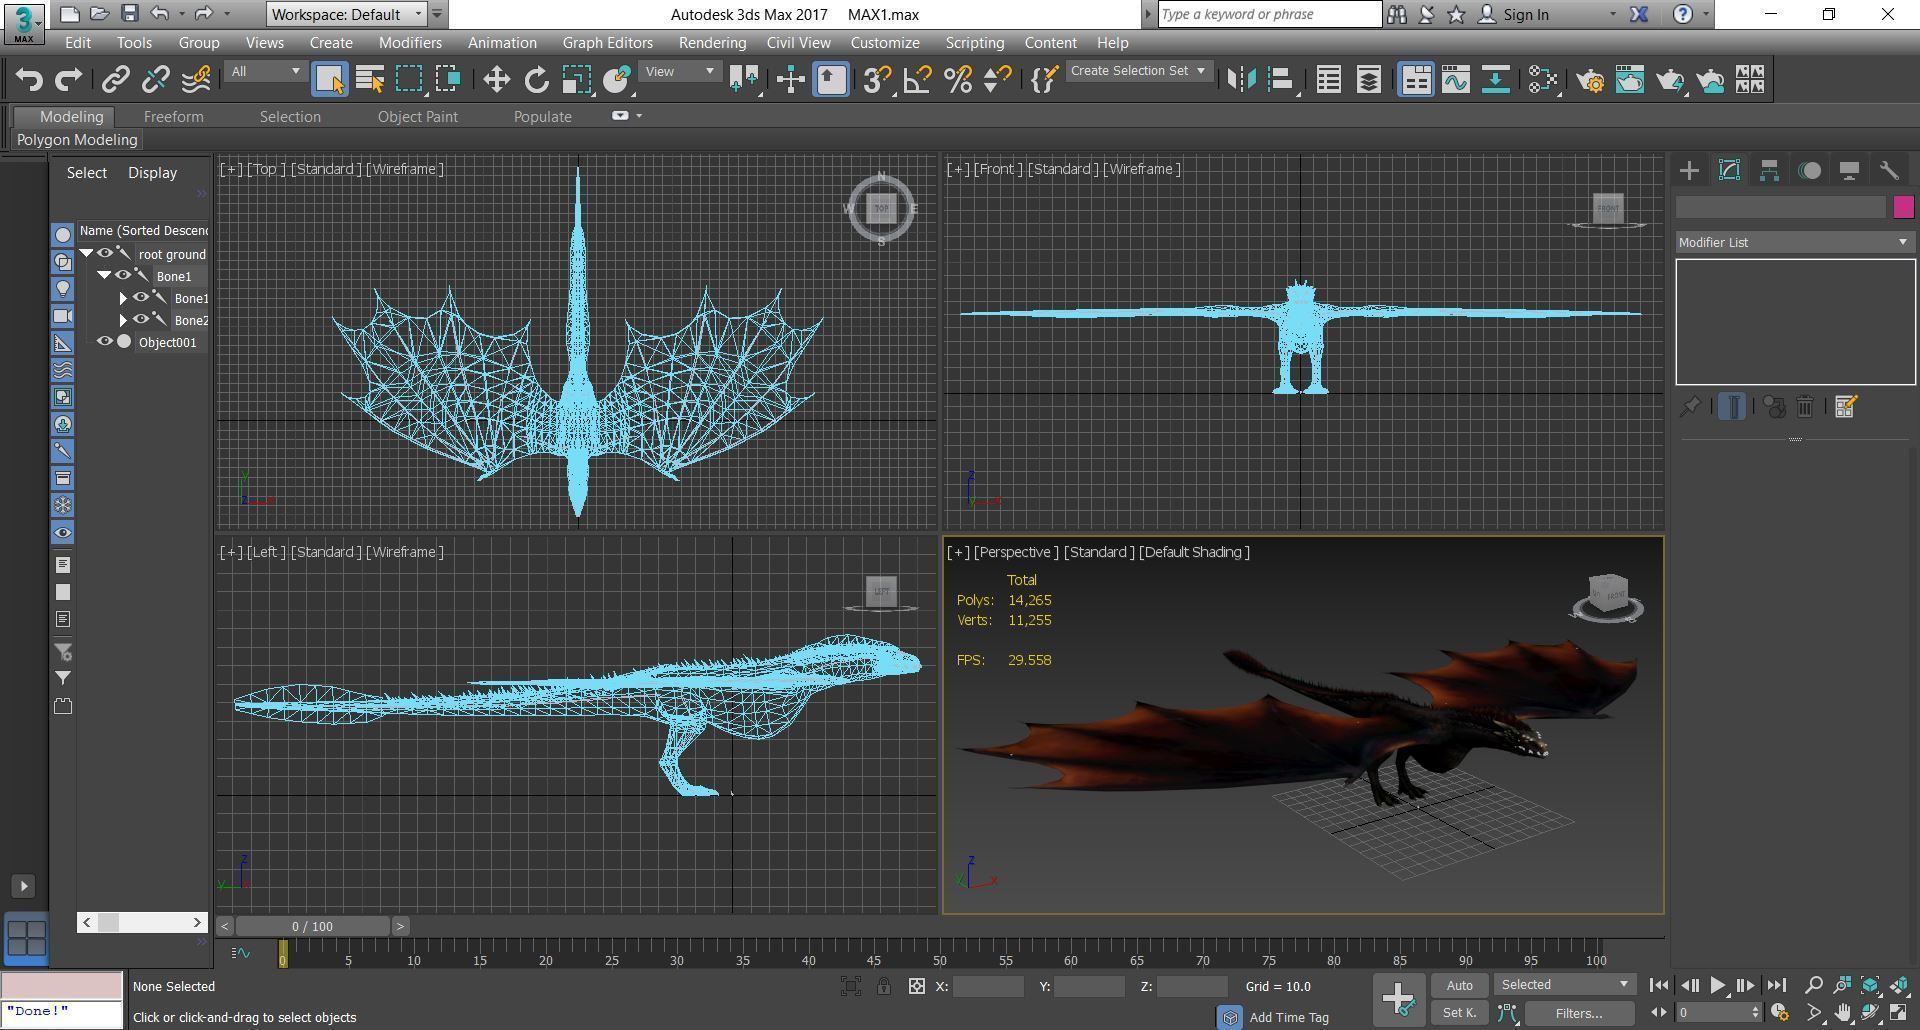Screen dimensions: 1920x1030
Task: Toggle the Angle Snap icon
Action: (917, 79)
